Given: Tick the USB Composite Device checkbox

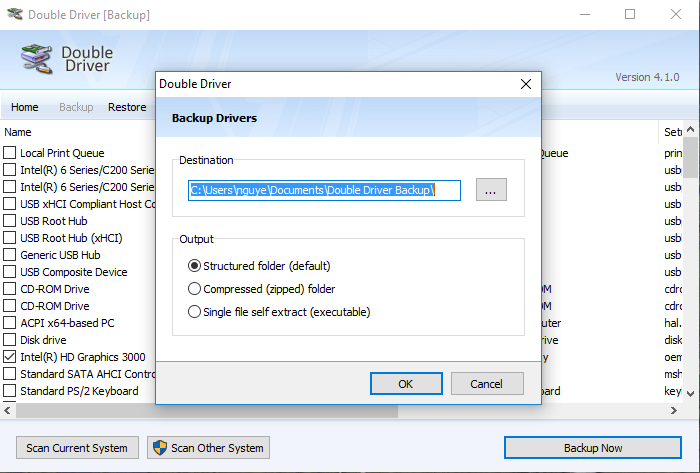Looking at the screenshot, I should (9, 271).
